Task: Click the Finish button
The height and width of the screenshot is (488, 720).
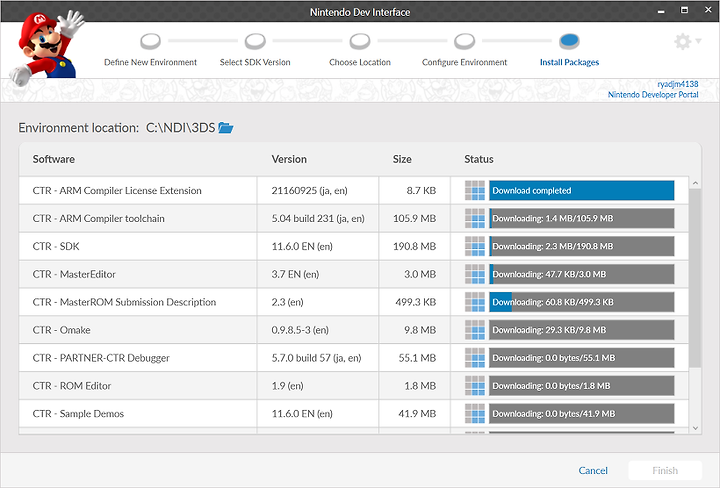Action: (x=665, y=471)
